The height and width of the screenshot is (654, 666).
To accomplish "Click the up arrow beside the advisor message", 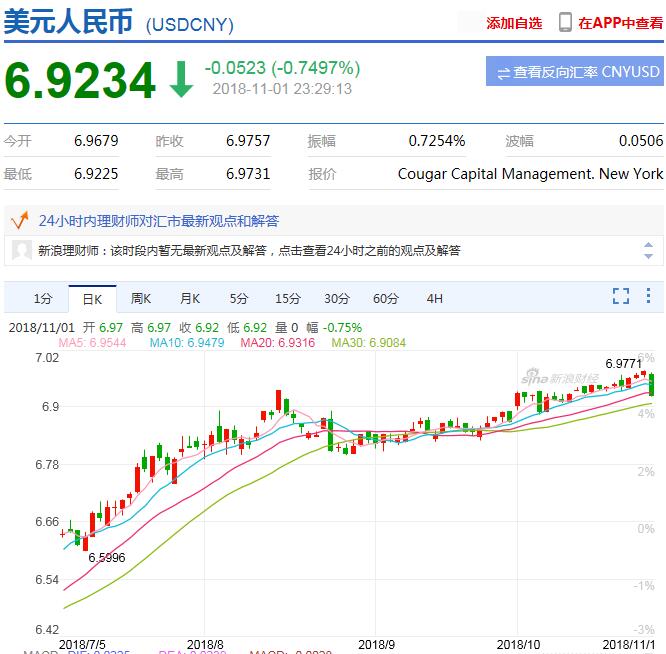I will click(650, 244).
